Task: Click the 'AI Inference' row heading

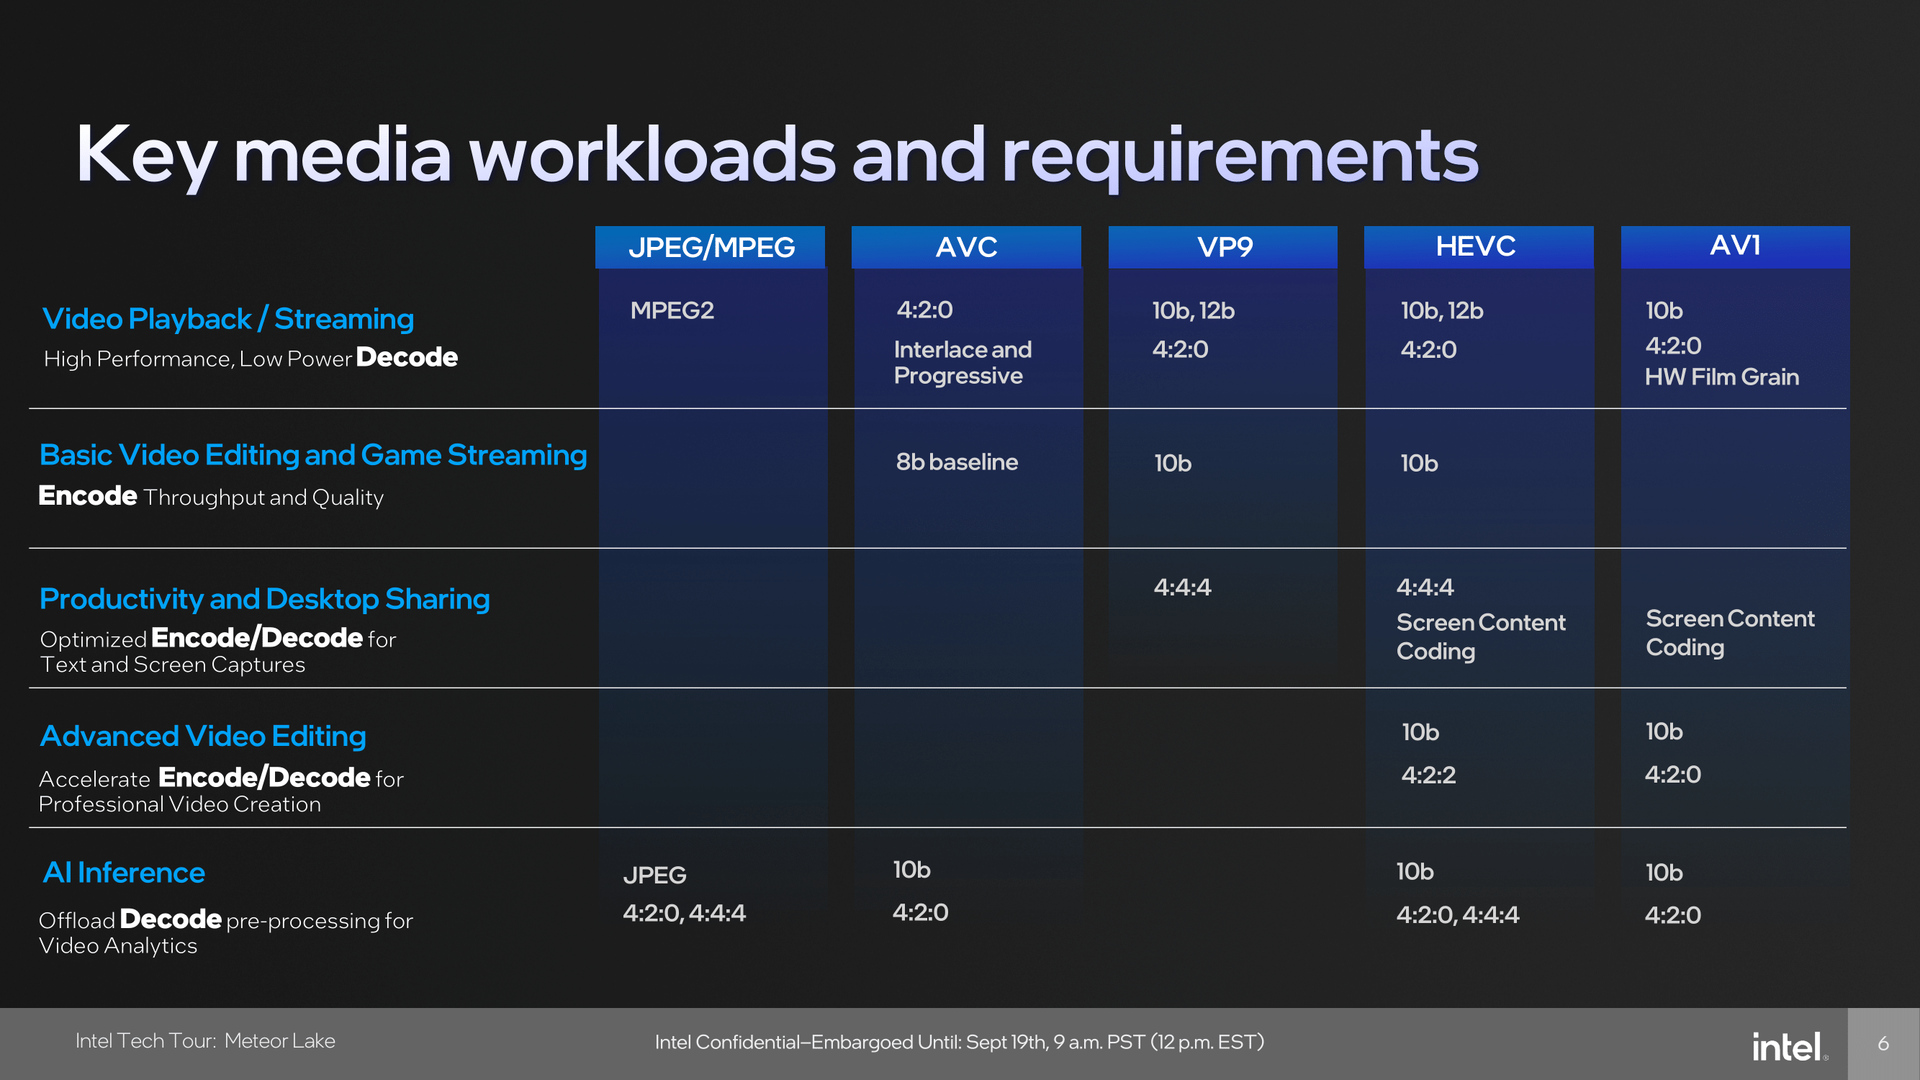Action: tap(122, 872)
